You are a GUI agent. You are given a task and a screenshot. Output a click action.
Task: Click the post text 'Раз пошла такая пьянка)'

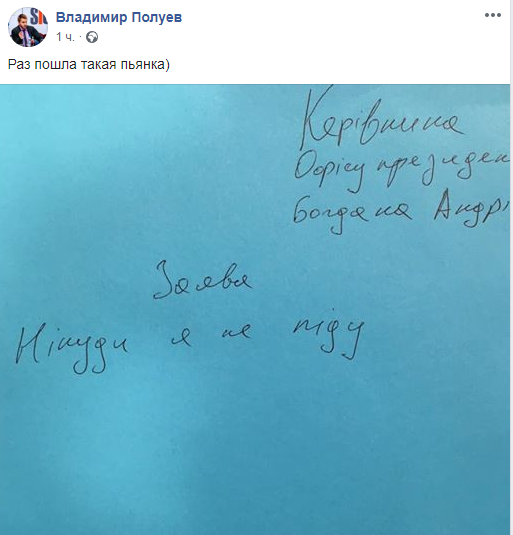coord(89,64)
